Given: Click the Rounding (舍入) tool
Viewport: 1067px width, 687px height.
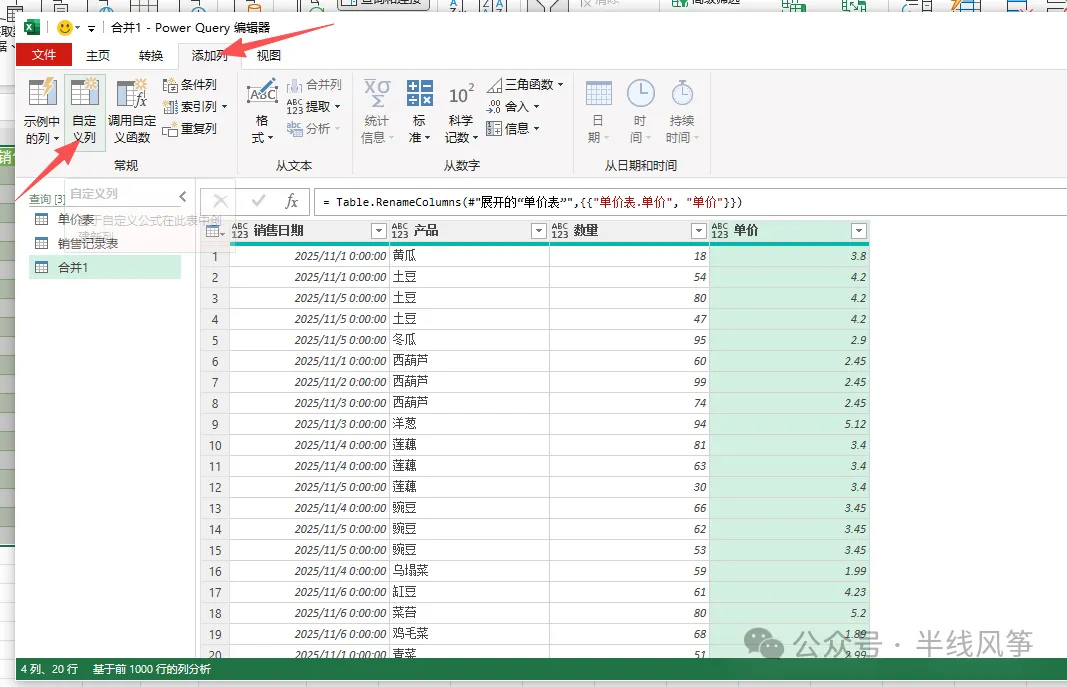Looking at the screenshot, I should [x=513, y=107].
